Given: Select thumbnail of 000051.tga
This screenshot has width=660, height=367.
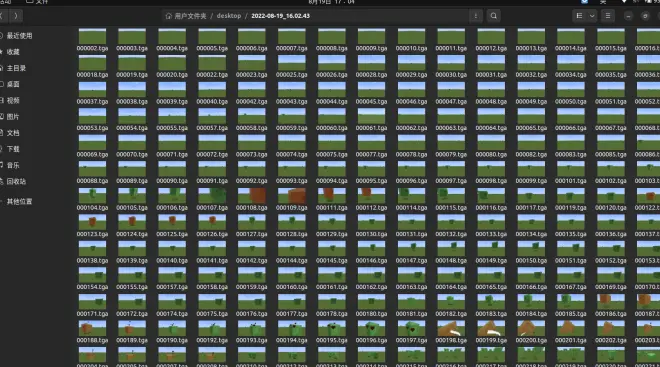Looking at the screenshot, I should (x=611, y=89).
